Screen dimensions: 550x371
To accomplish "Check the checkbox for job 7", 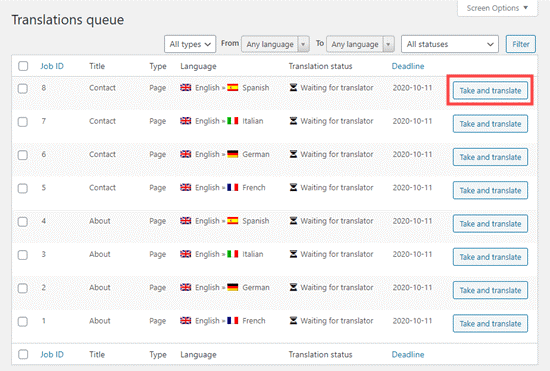I will click(x=23, y=122).
